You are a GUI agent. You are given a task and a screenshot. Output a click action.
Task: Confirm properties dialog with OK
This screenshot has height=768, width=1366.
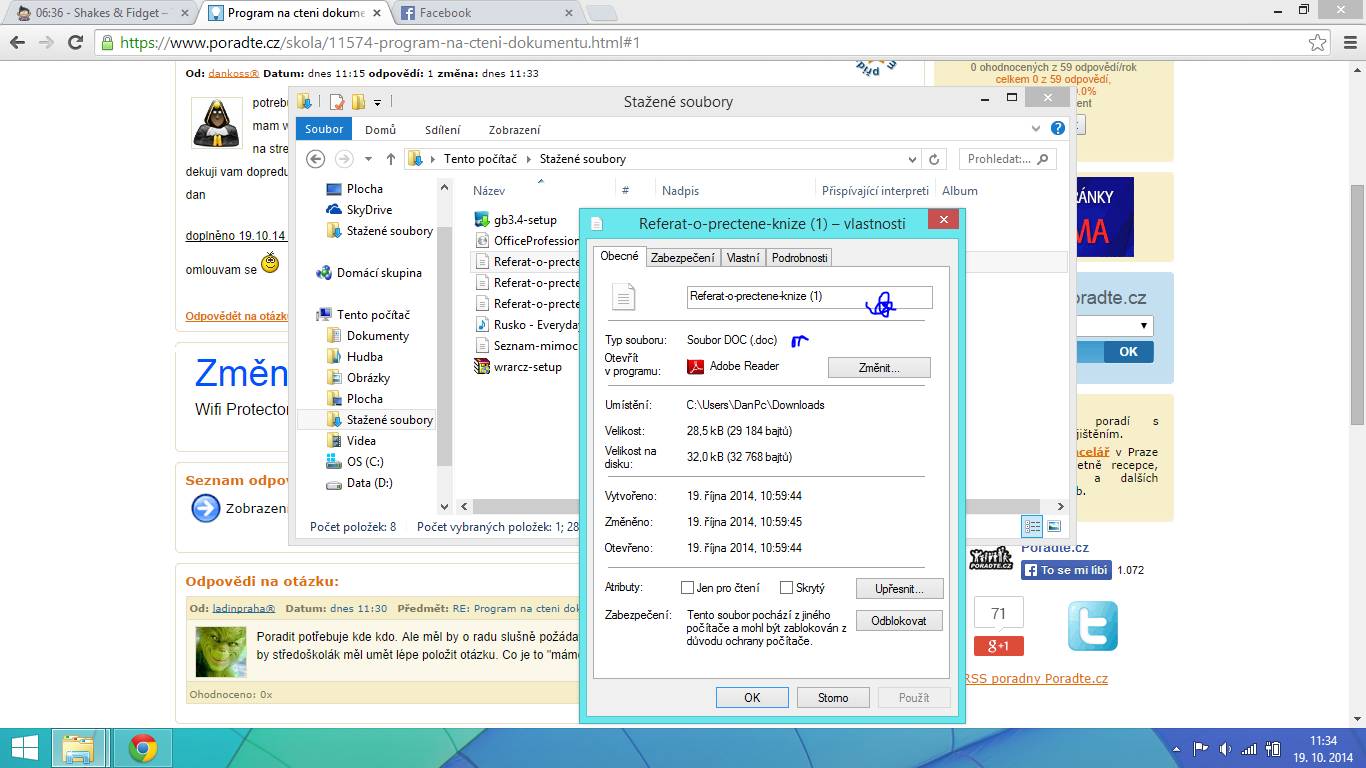(x=752, y=698)
